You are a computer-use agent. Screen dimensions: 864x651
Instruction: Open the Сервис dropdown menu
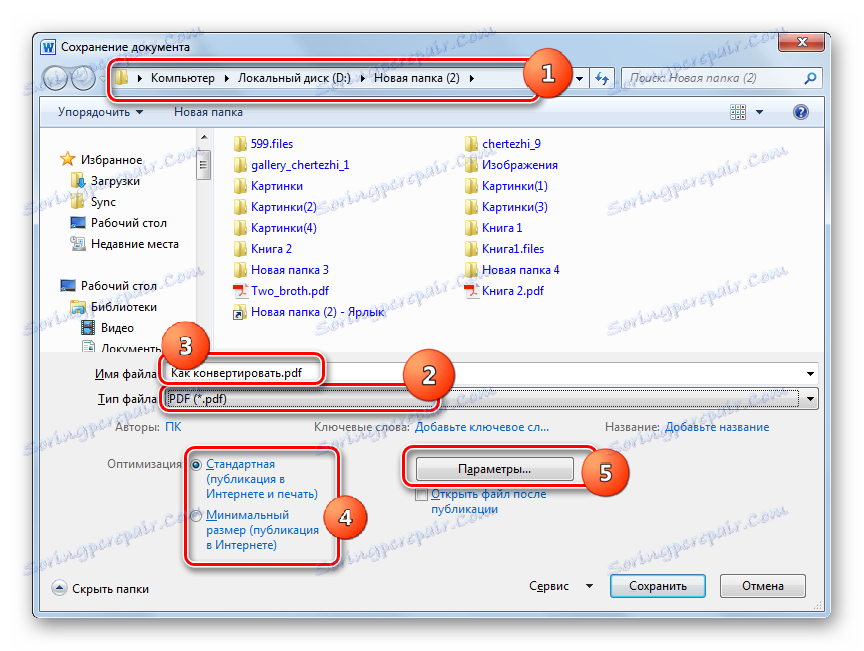coord(561,586)
